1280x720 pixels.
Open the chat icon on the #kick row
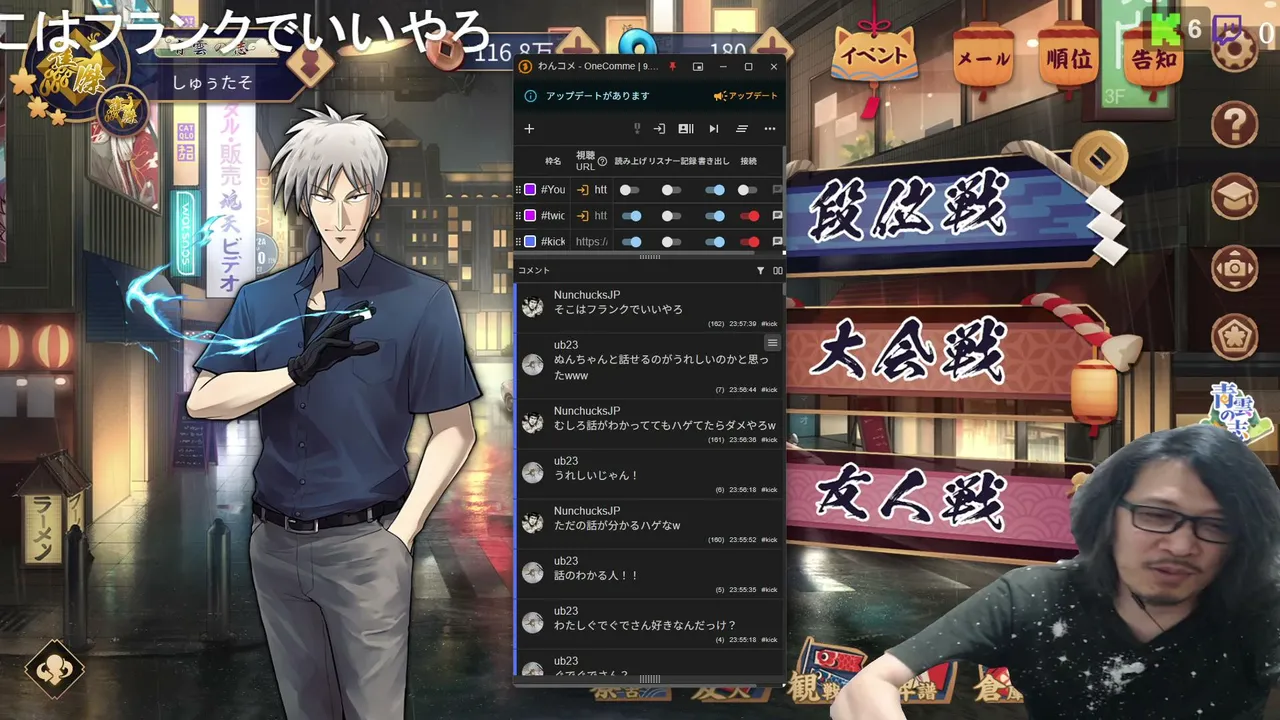click(x=777, y=241)
